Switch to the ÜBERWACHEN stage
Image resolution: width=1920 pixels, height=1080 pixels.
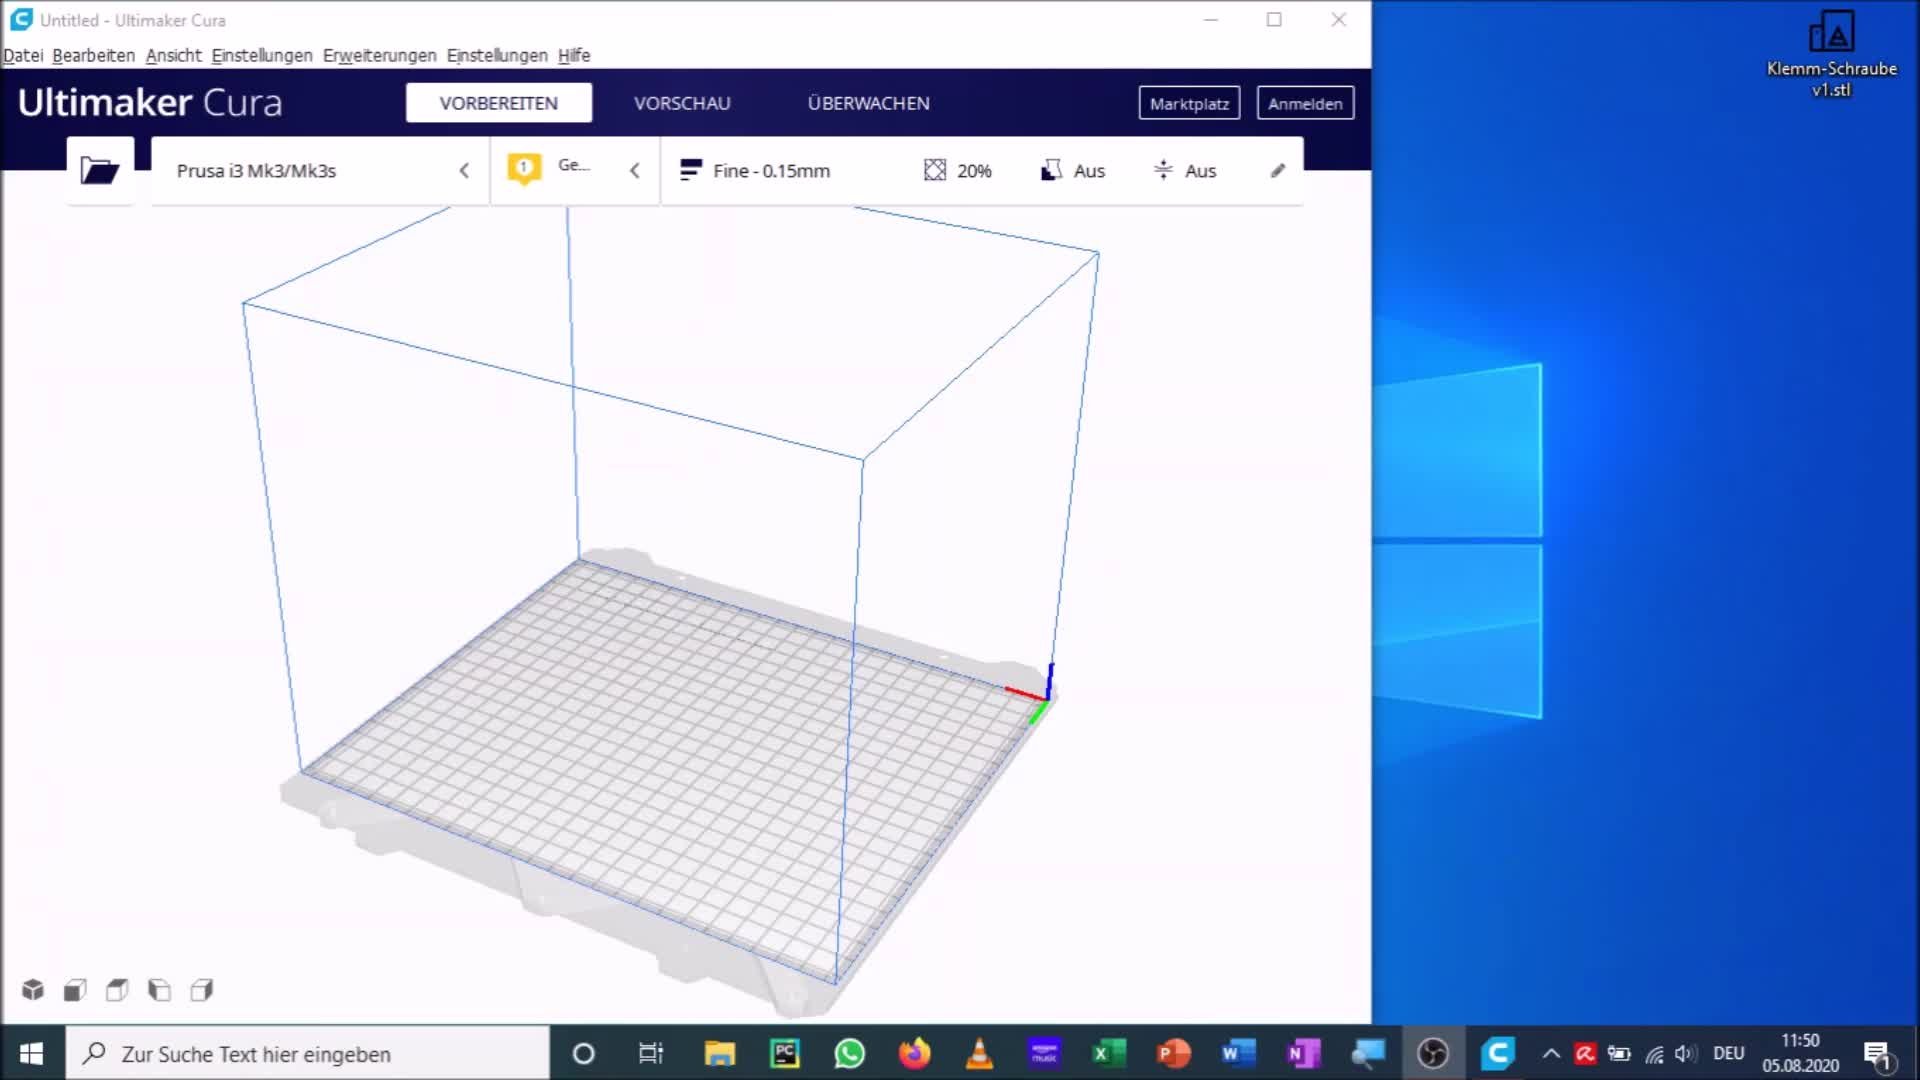pos(868,103)
